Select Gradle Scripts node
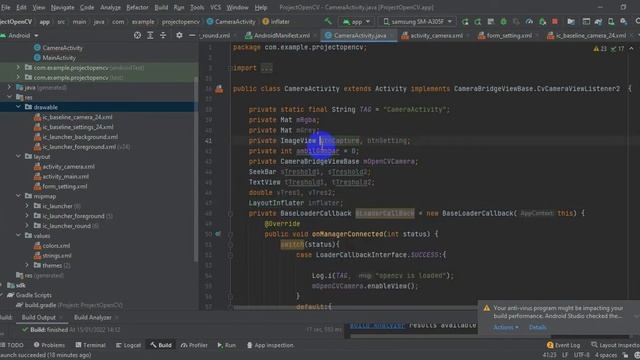 click(x=33, y=295)
